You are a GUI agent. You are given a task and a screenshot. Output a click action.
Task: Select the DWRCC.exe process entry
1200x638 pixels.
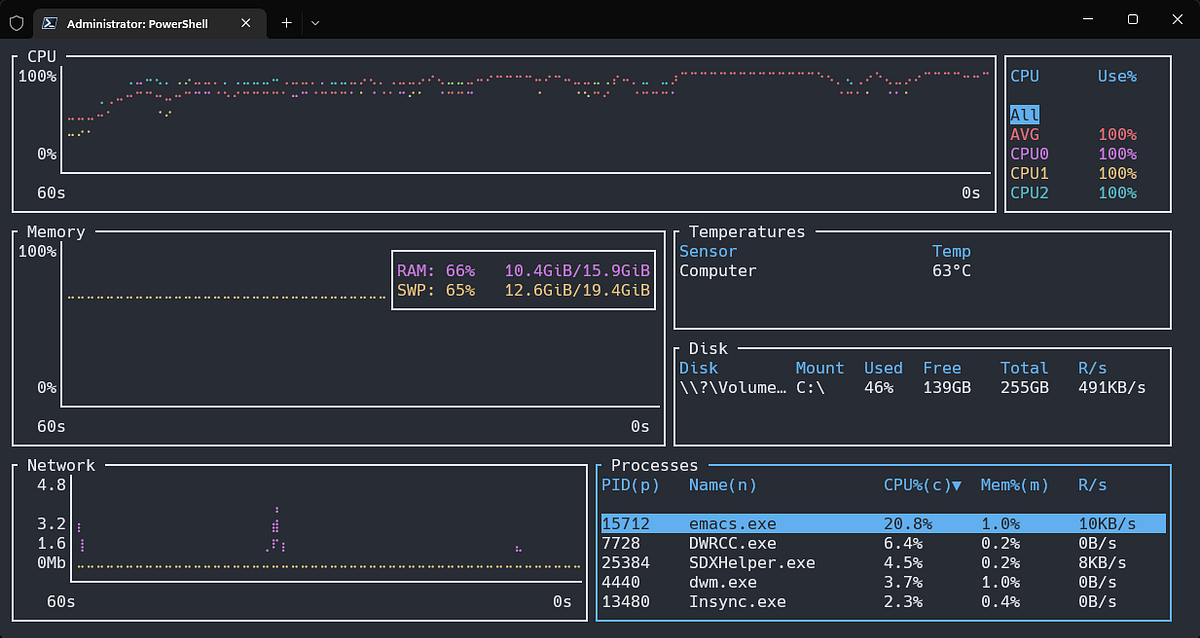point(732,543)
